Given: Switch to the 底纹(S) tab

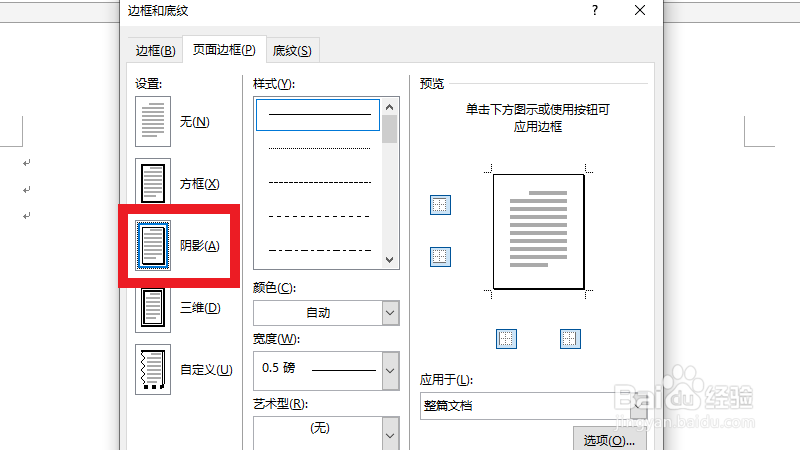Looking at the screenshot, I should [x=292, y=51].
